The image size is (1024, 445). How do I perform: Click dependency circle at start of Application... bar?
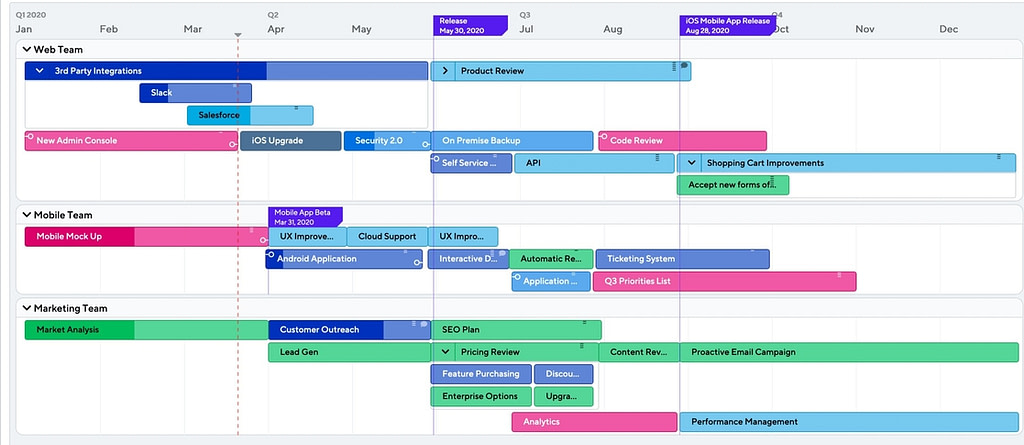(x=517, y=276)
